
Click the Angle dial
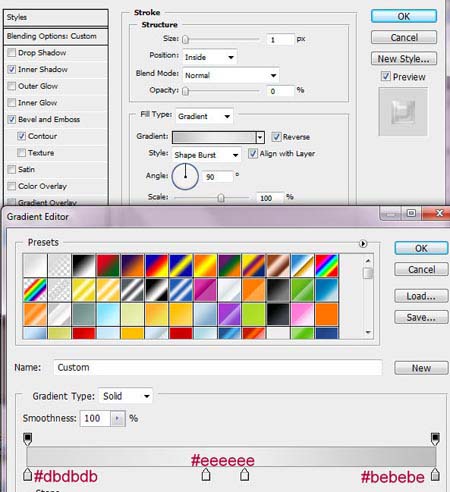coord(185,176)
